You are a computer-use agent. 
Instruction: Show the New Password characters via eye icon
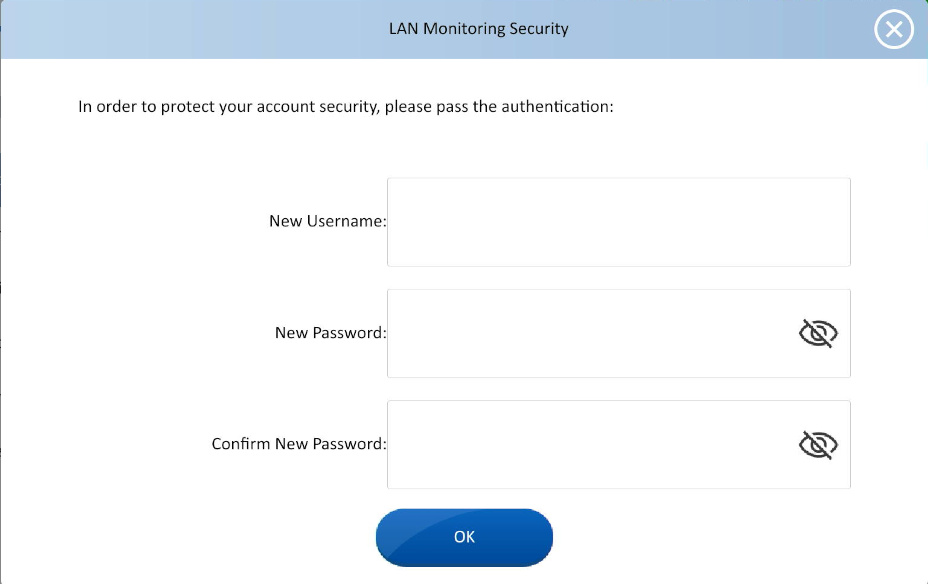click(x=818, y=334)
